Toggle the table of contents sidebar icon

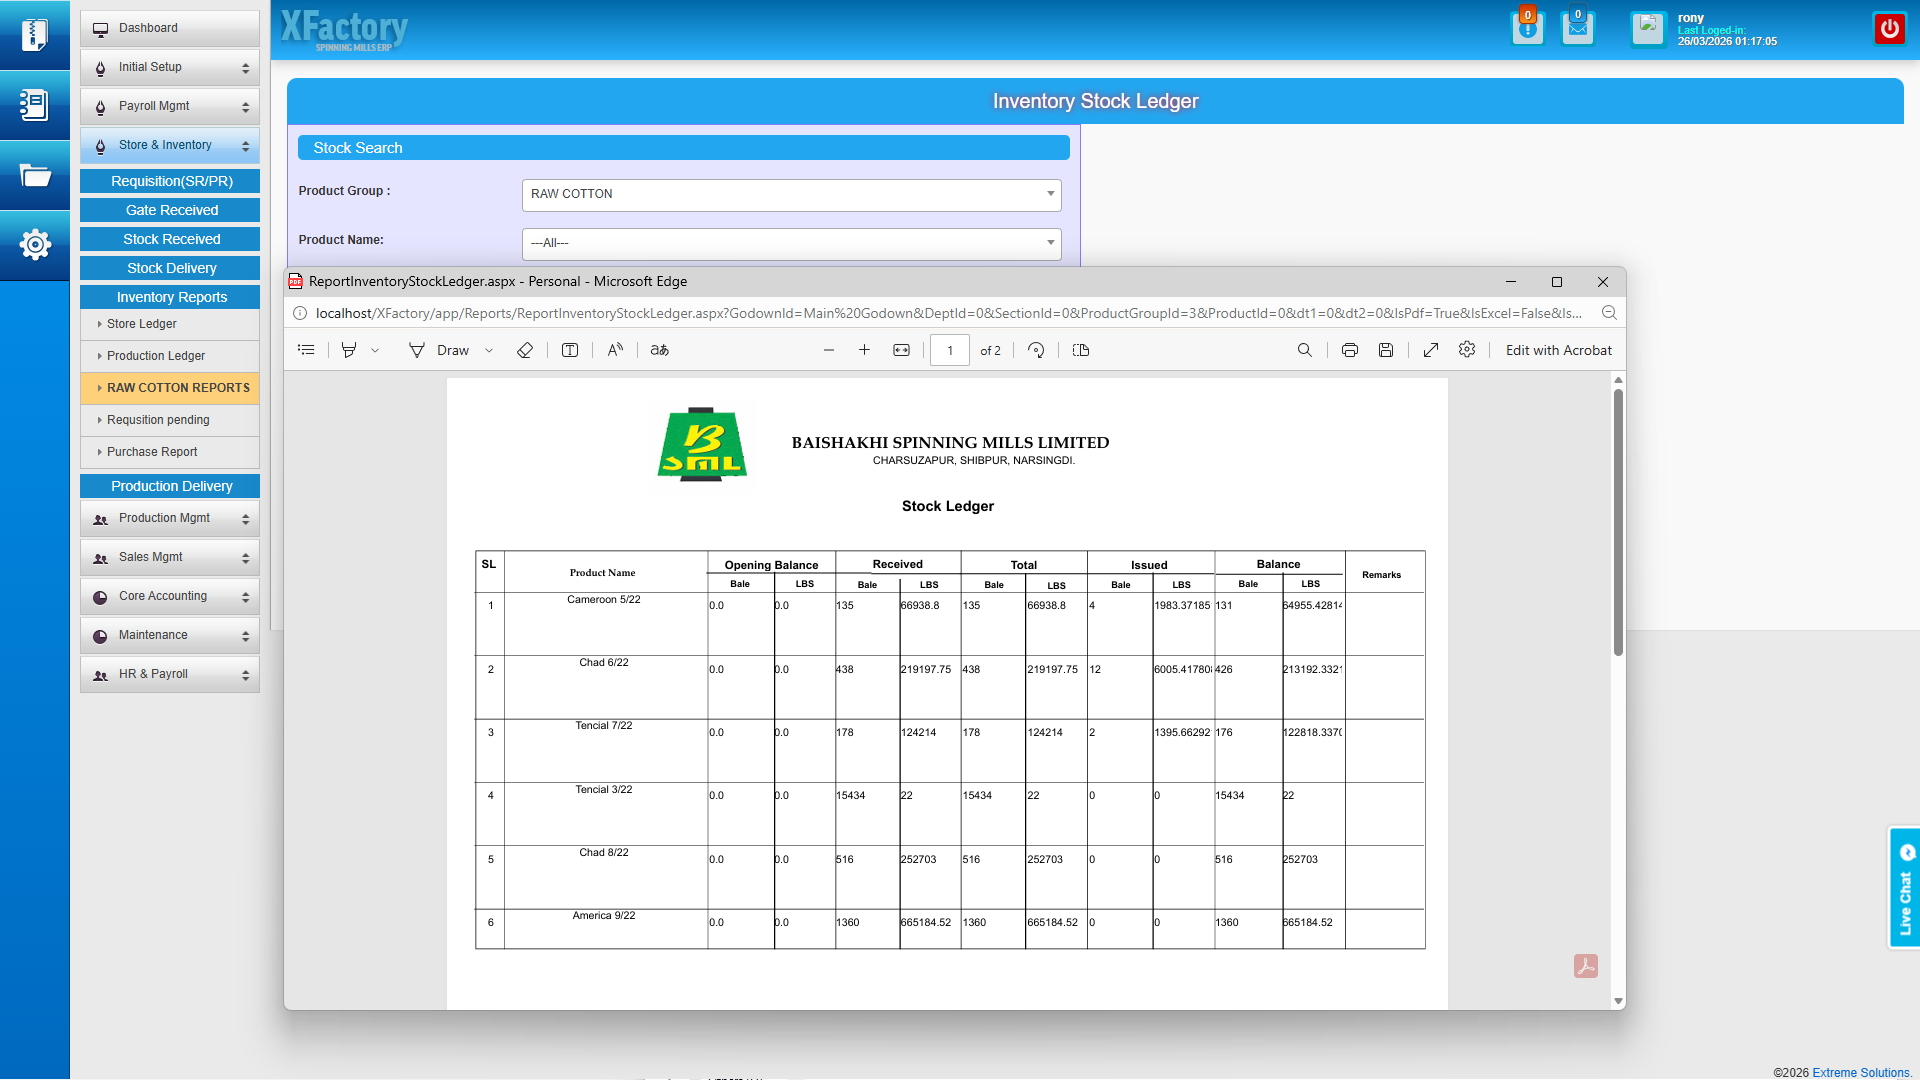(306, 350)
